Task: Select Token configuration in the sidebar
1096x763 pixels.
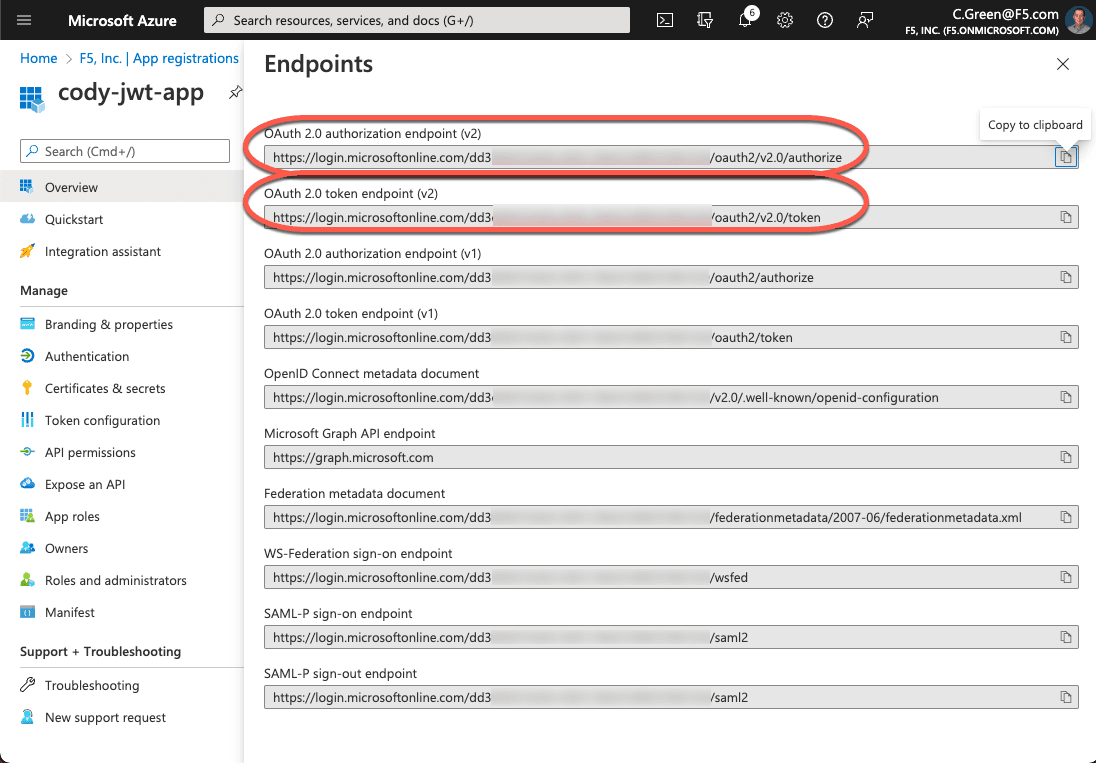Action: pos(102,420)
